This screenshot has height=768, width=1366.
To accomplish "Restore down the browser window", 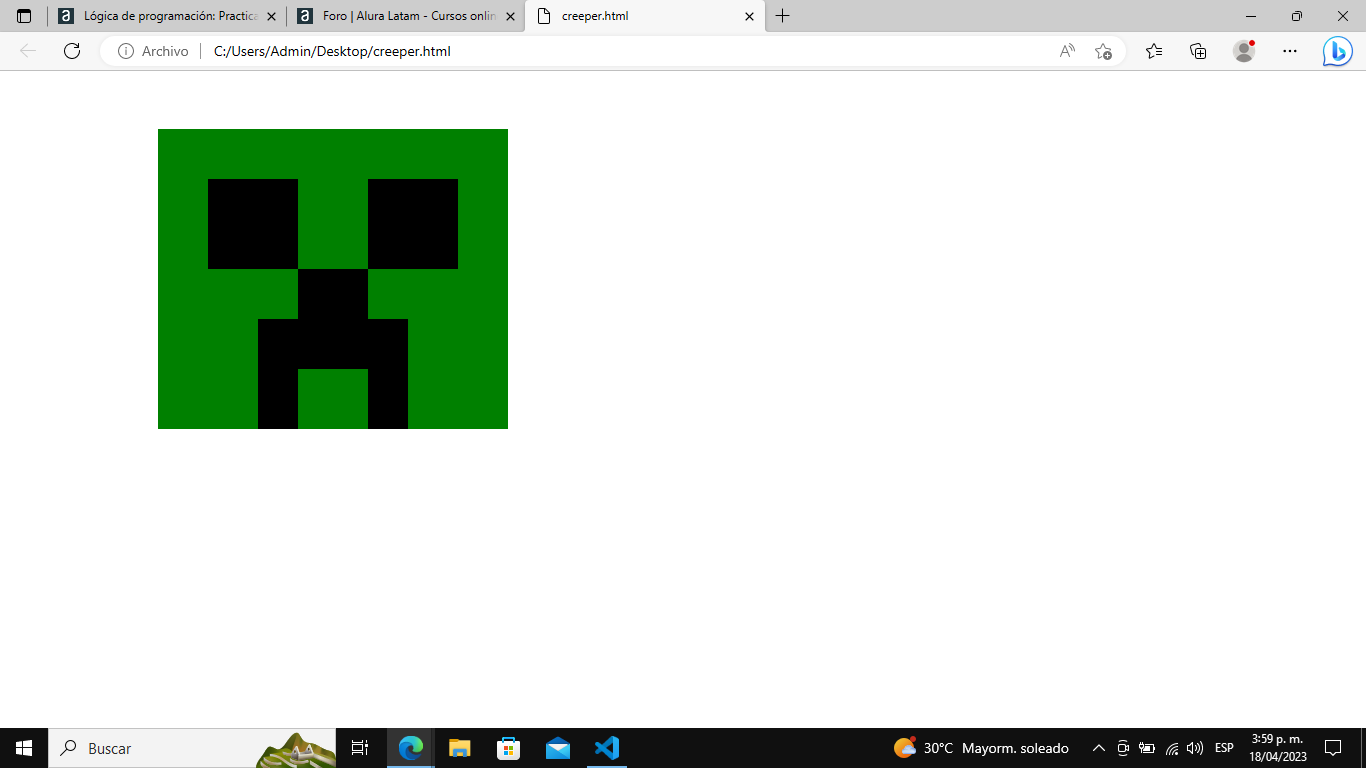I will coord(1297,16).
